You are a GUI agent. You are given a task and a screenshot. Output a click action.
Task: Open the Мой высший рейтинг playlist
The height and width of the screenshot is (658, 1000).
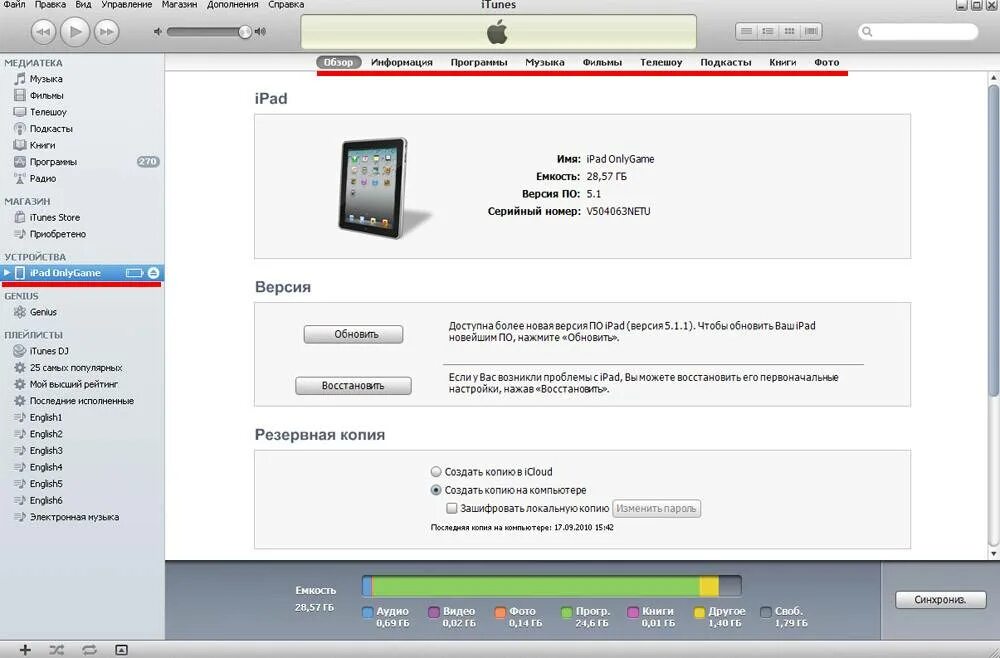pyautogui.click(x=73, y=384)
